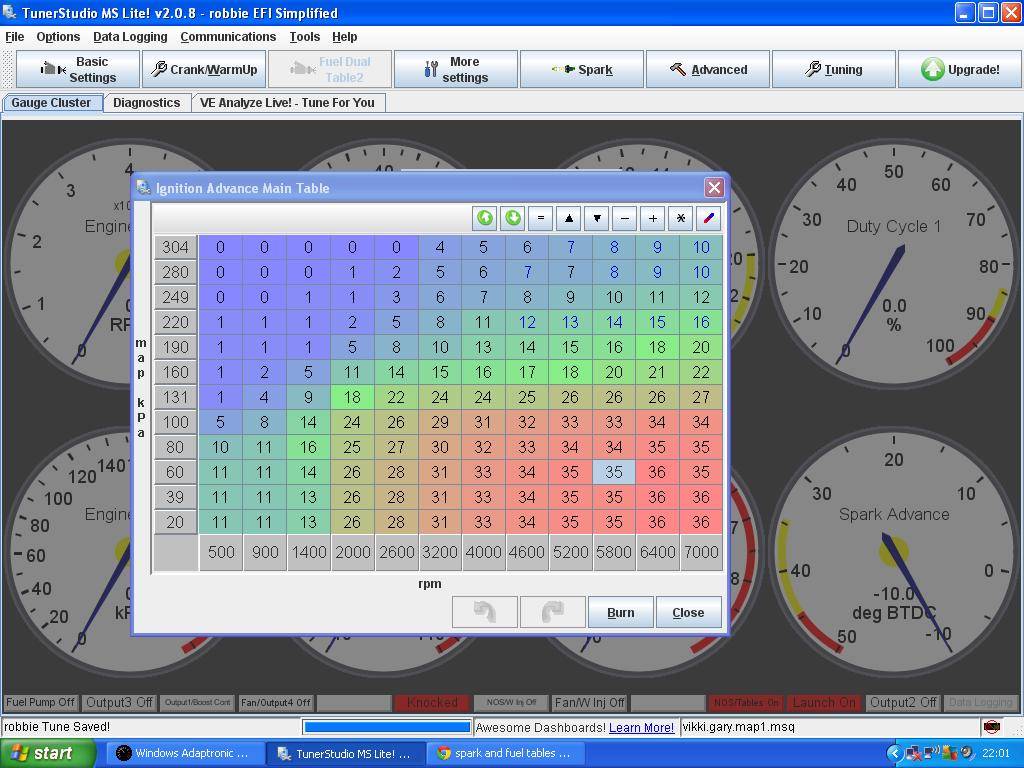
Task: Click the Duty Cycle 1 gauge
Action: point(893,264)
